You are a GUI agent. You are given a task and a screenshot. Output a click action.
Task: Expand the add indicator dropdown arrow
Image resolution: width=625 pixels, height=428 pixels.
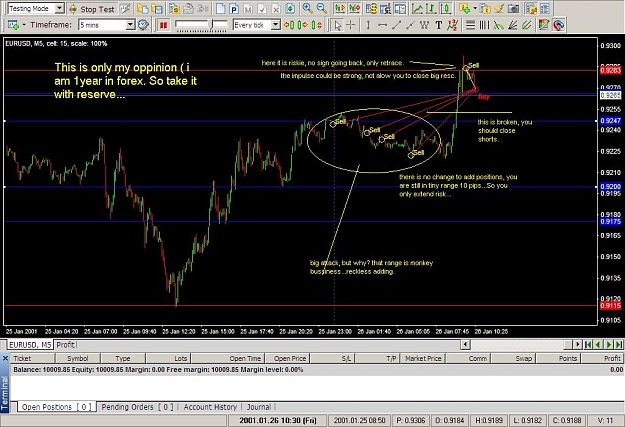tap(476, 8)
